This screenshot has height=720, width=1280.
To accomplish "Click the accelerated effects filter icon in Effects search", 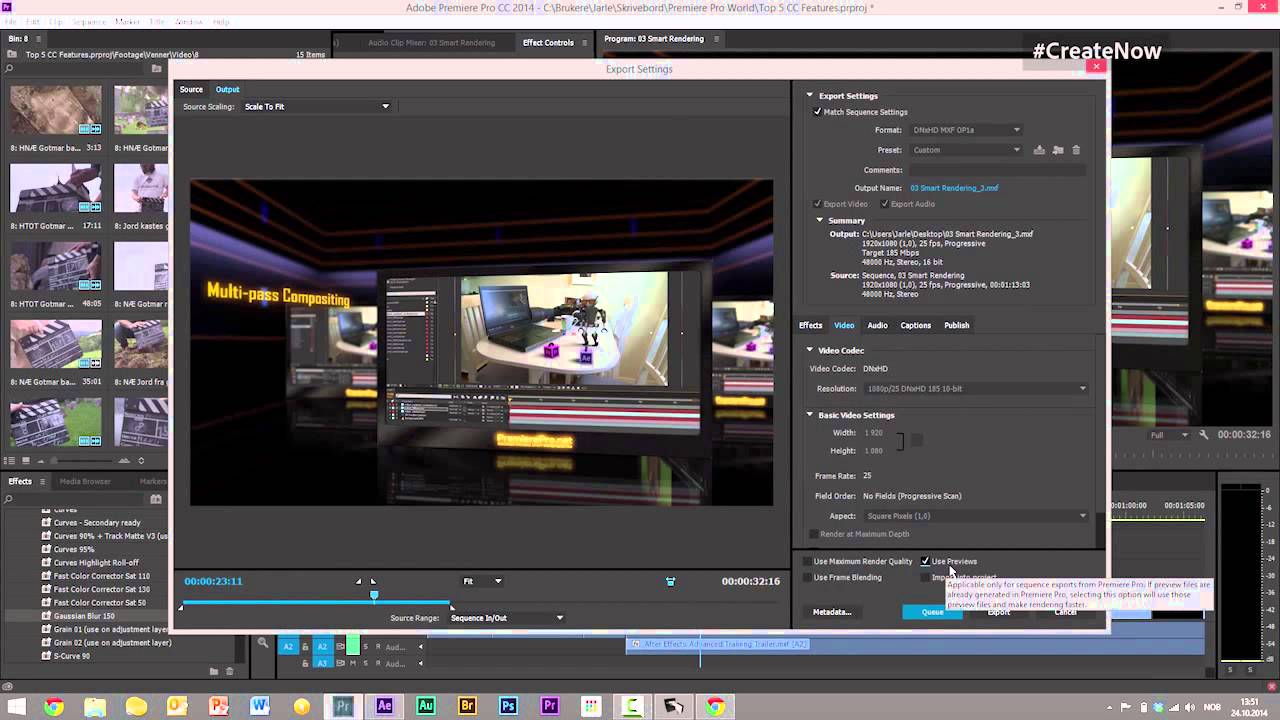I will (x=156, y=499).
